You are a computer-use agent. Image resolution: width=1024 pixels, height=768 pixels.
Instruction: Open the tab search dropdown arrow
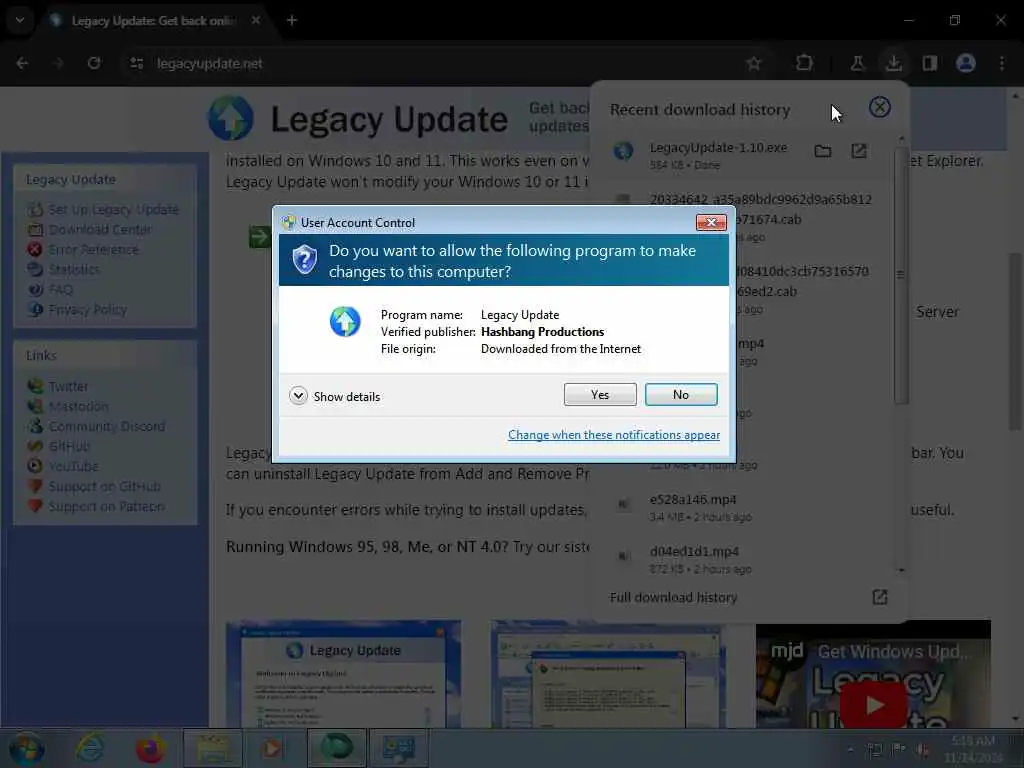[x=20, y=20]
